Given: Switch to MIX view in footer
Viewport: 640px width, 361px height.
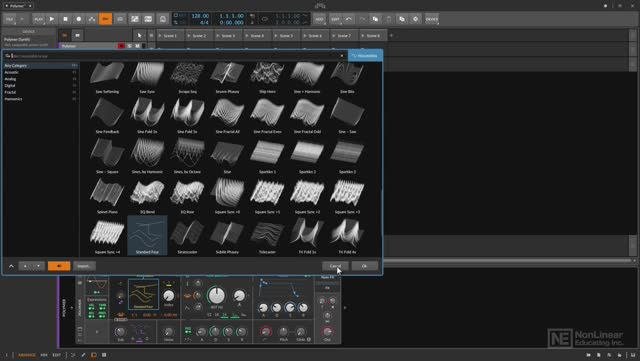Looking at the screenshot, I should pos(44,355).
